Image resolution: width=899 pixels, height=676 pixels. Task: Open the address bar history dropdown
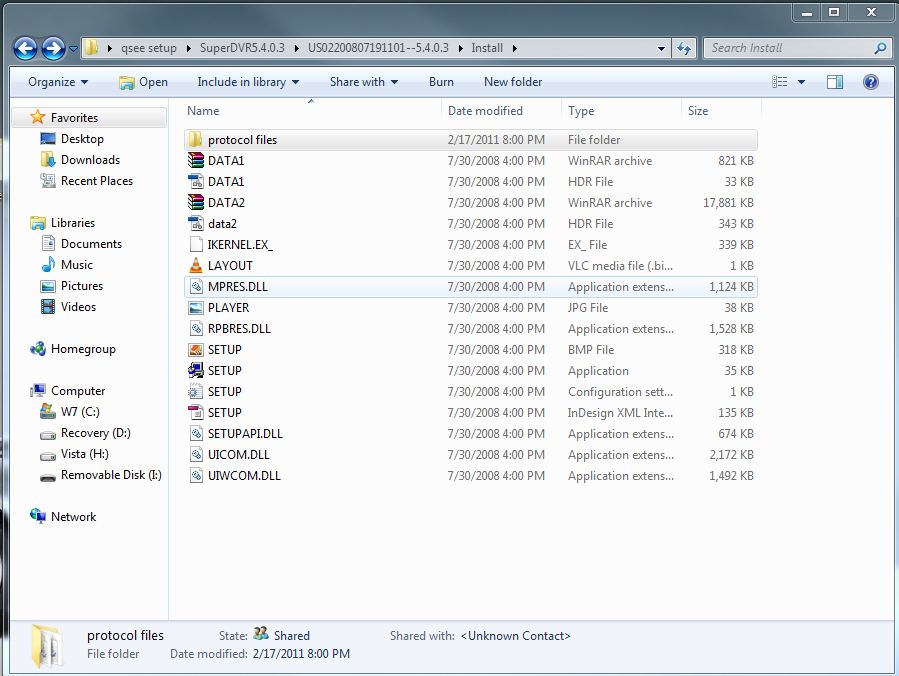pos(661,48)
